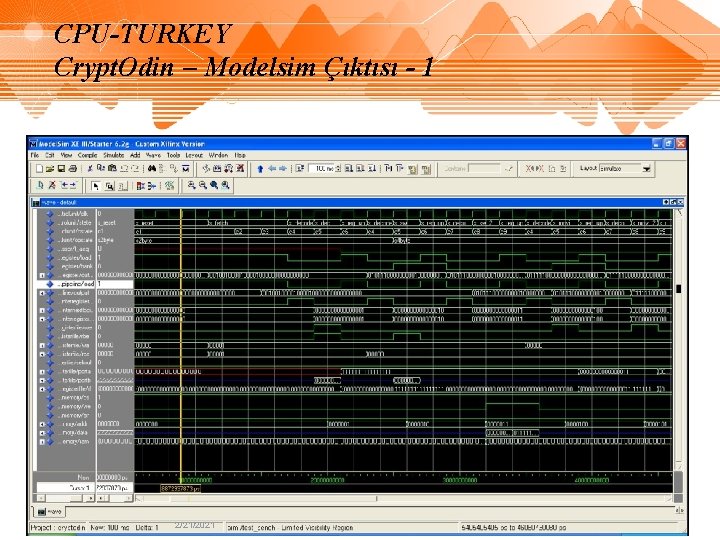Viewport: 720px width, 540px height.
Task: Click the run length stepper arrows
Action: pos(338,169)
